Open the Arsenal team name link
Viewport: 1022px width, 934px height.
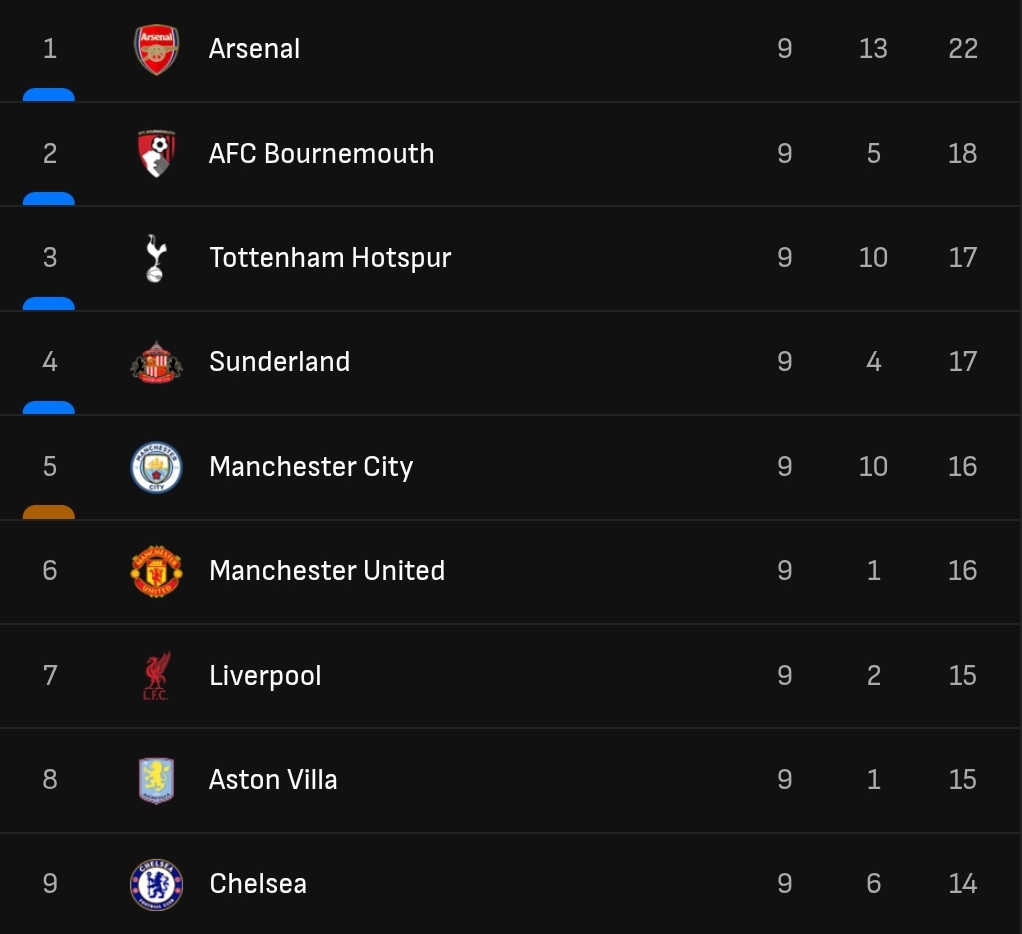(x=254, y=49)
